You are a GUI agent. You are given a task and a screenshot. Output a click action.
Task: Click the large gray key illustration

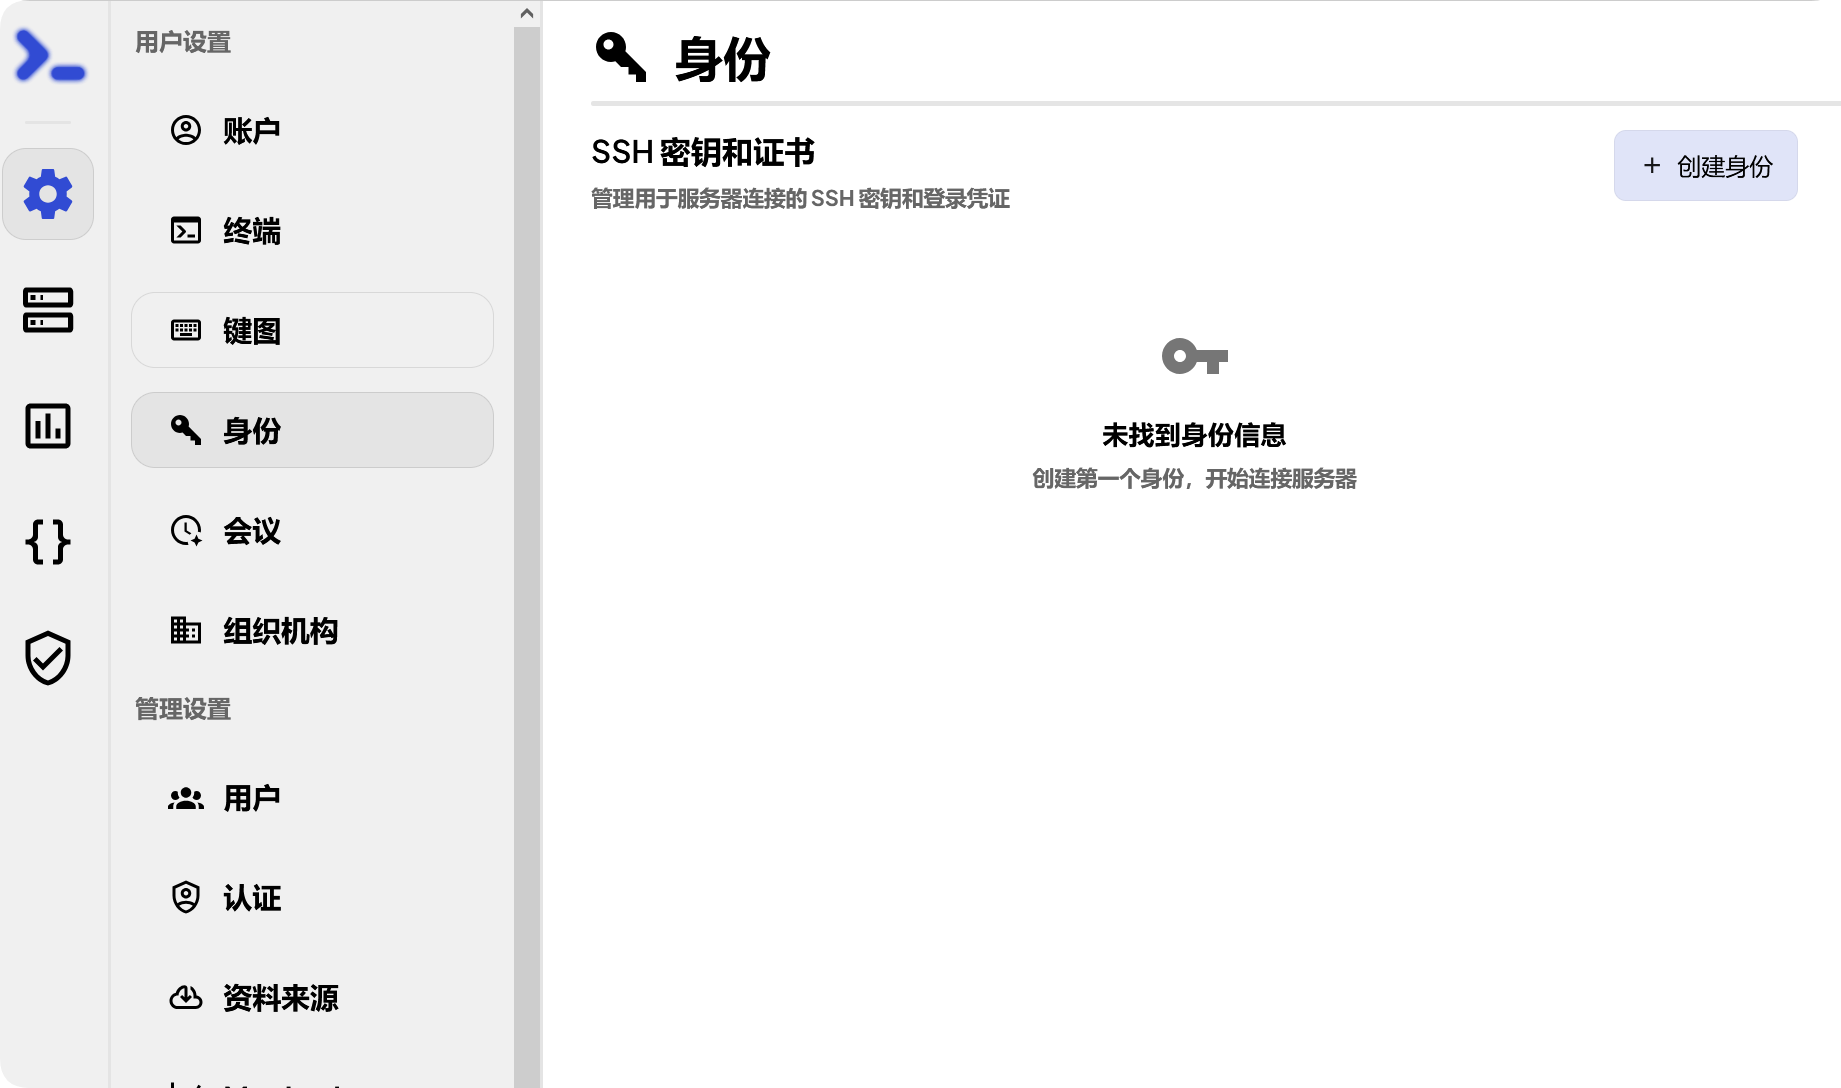[x=1195, y=357]
